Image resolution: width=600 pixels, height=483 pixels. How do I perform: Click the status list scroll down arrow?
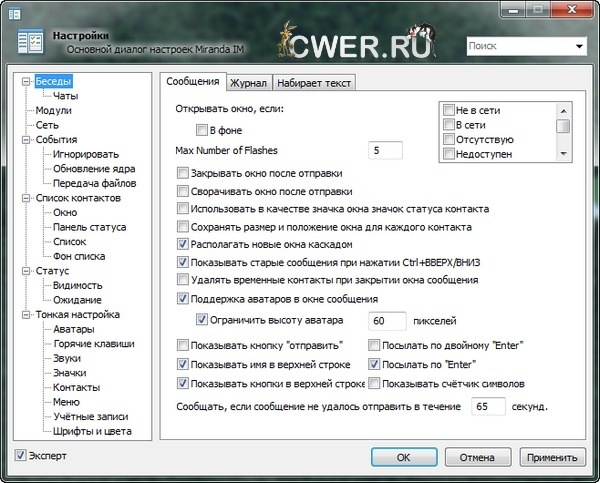click(x=563, y=154)
